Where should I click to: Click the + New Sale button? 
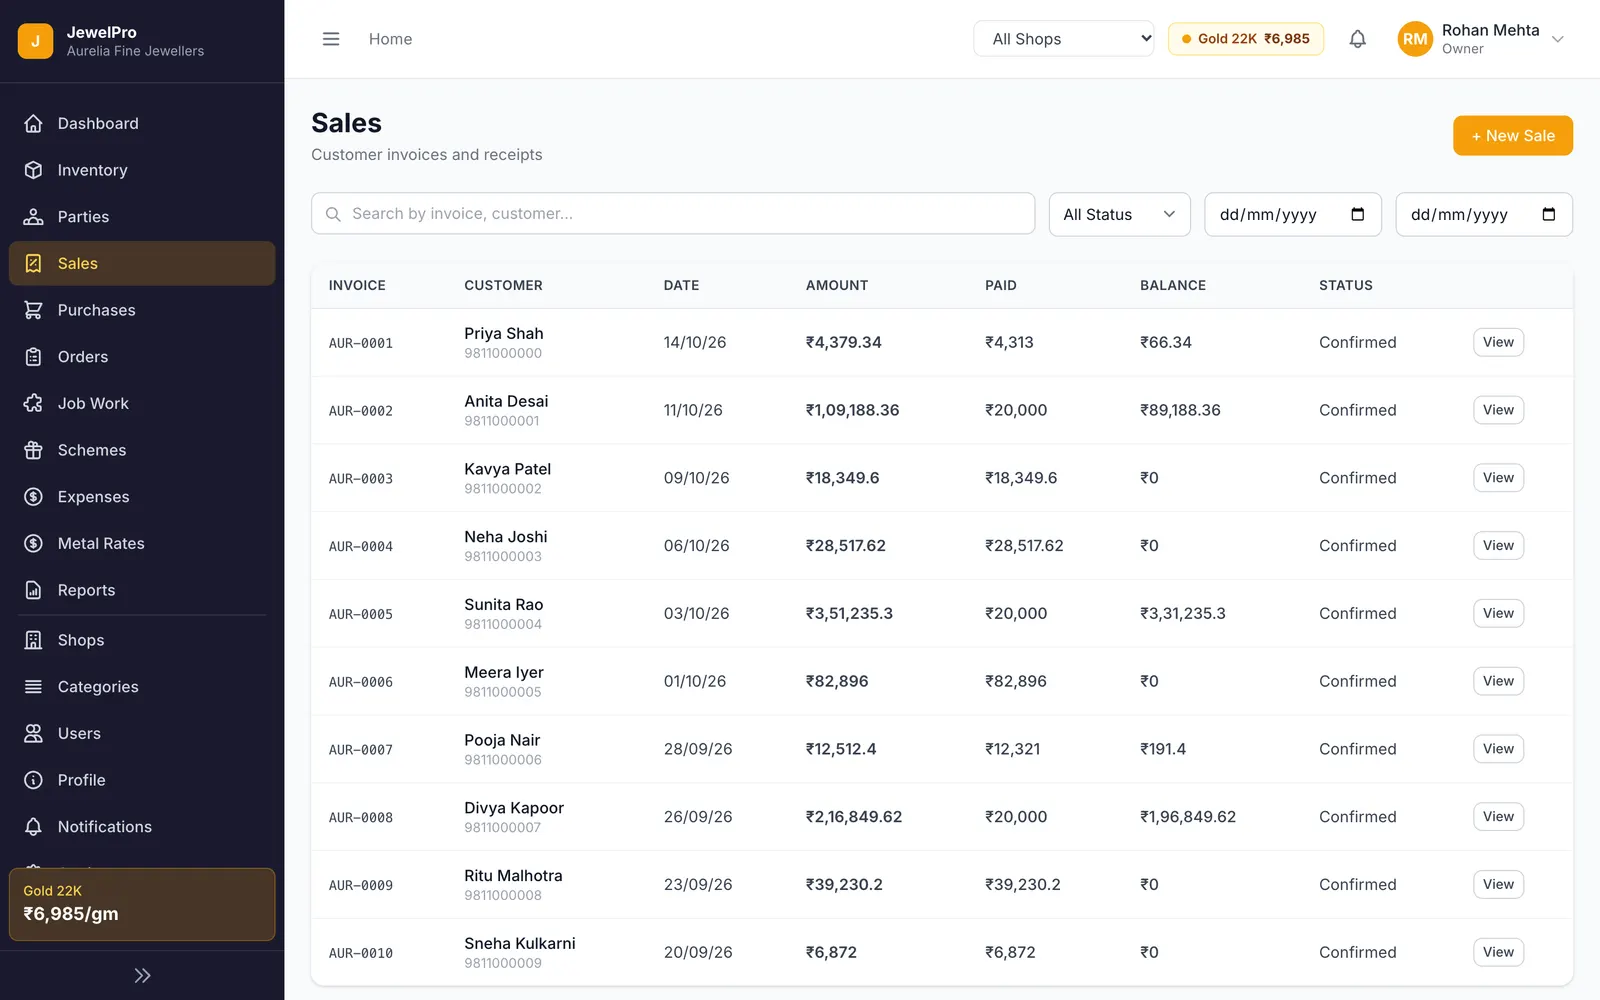pyautogui.click(x=1512, y=136)
